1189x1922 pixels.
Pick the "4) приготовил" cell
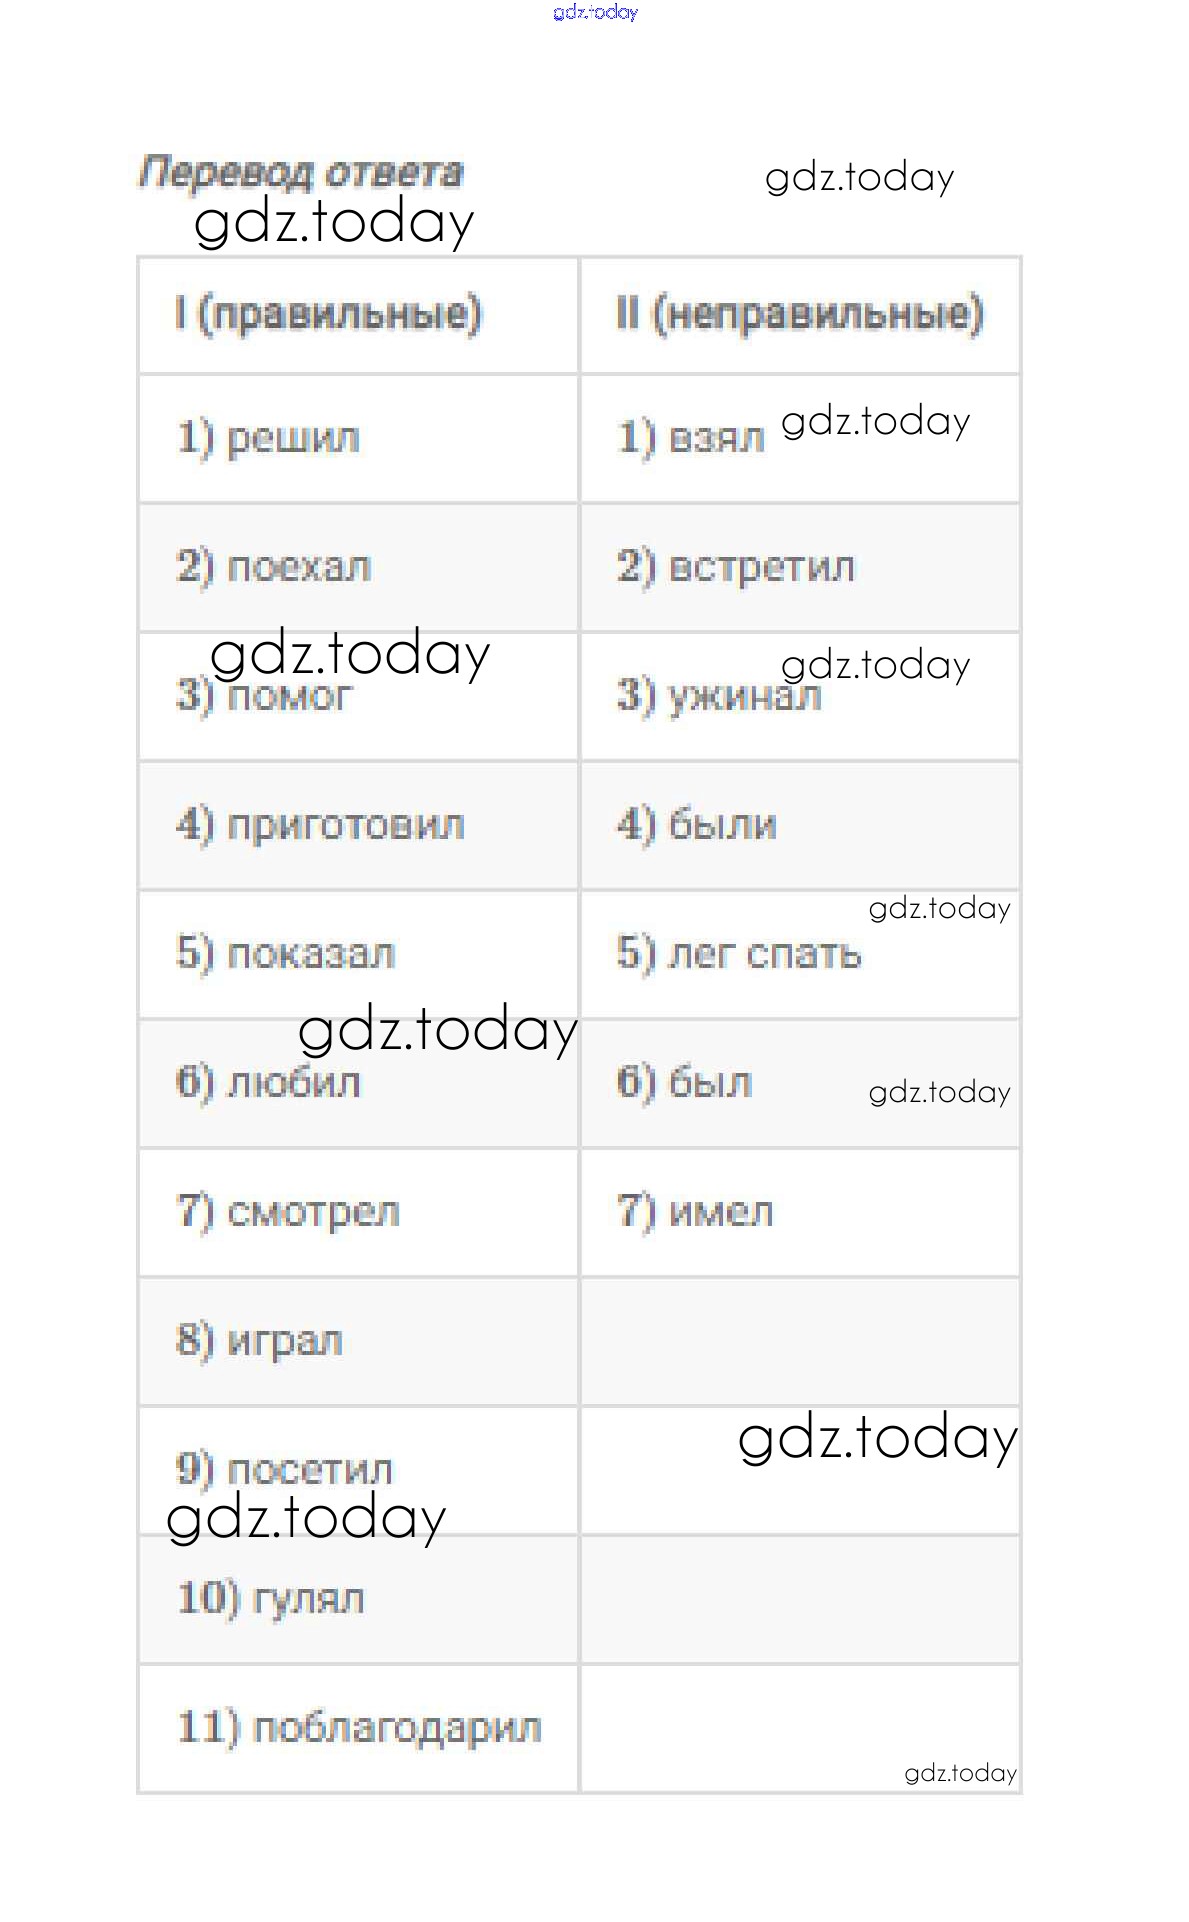[x=321, y=825]
